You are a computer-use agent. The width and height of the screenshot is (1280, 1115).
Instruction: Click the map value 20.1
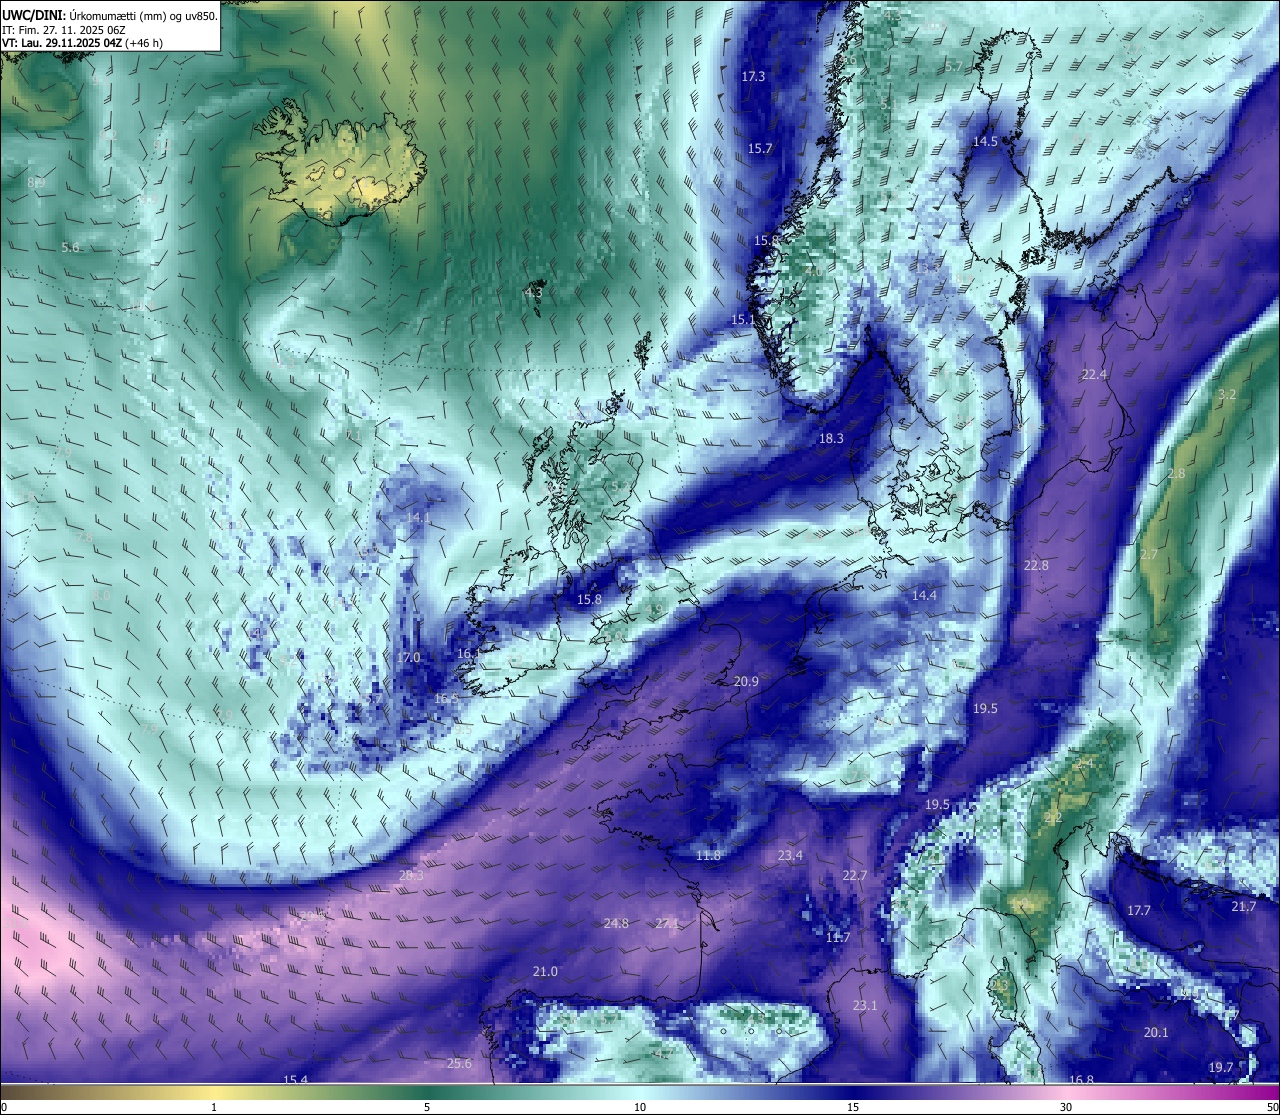click(x=1156, y=1033)
